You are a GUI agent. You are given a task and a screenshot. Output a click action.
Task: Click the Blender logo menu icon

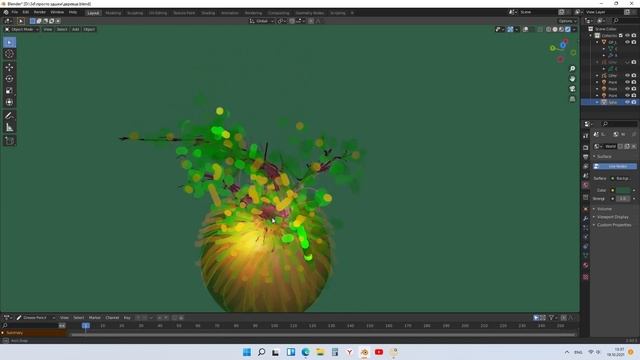coord(6,12)
